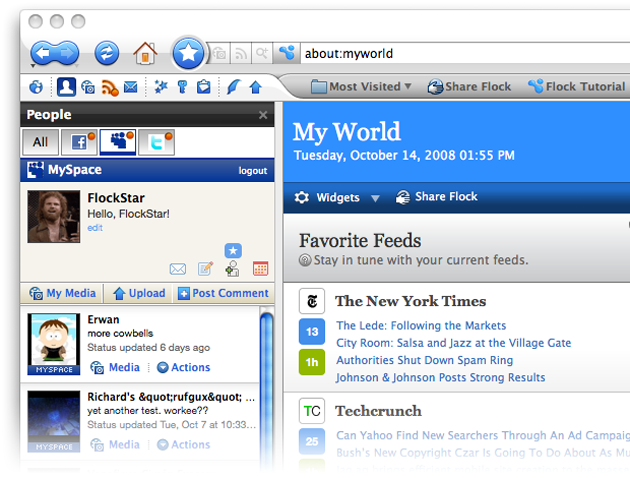This screenshot has width=630, height=478.
Task: Open the Most Visited bookmarks dropdown
Action: point(361,86)
